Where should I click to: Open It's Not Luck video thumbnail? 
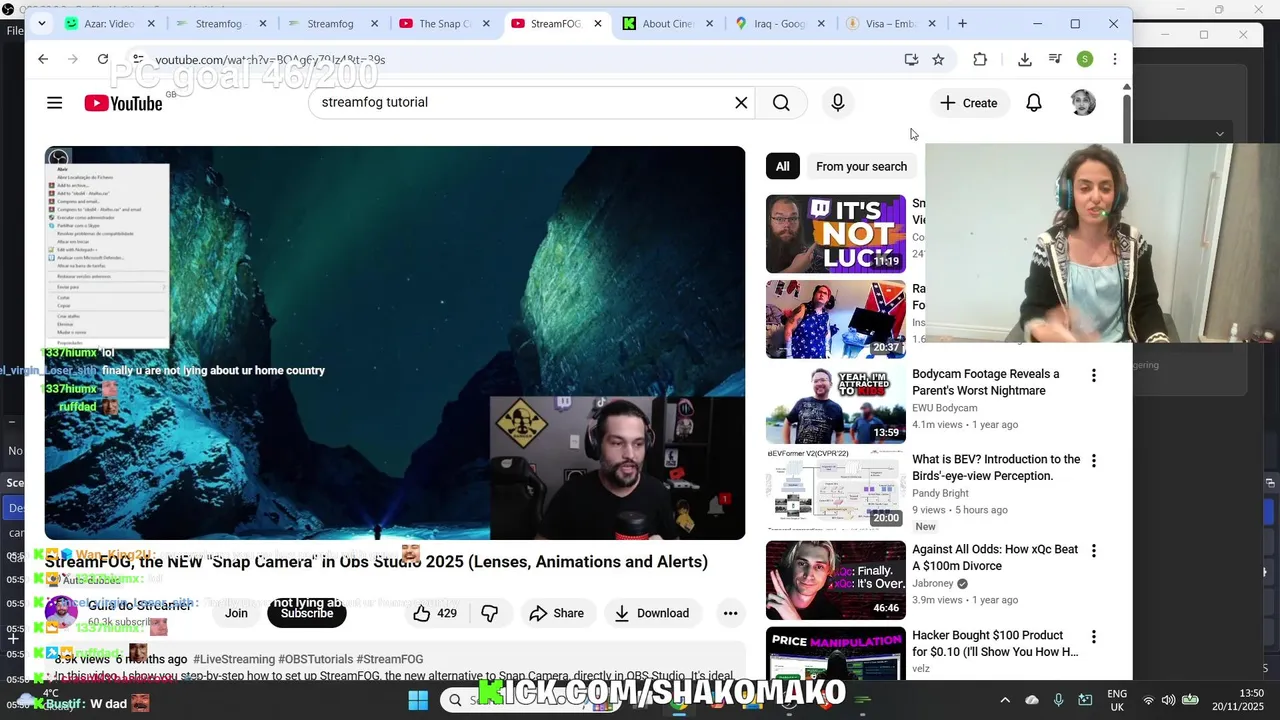[x=836, y=234]
